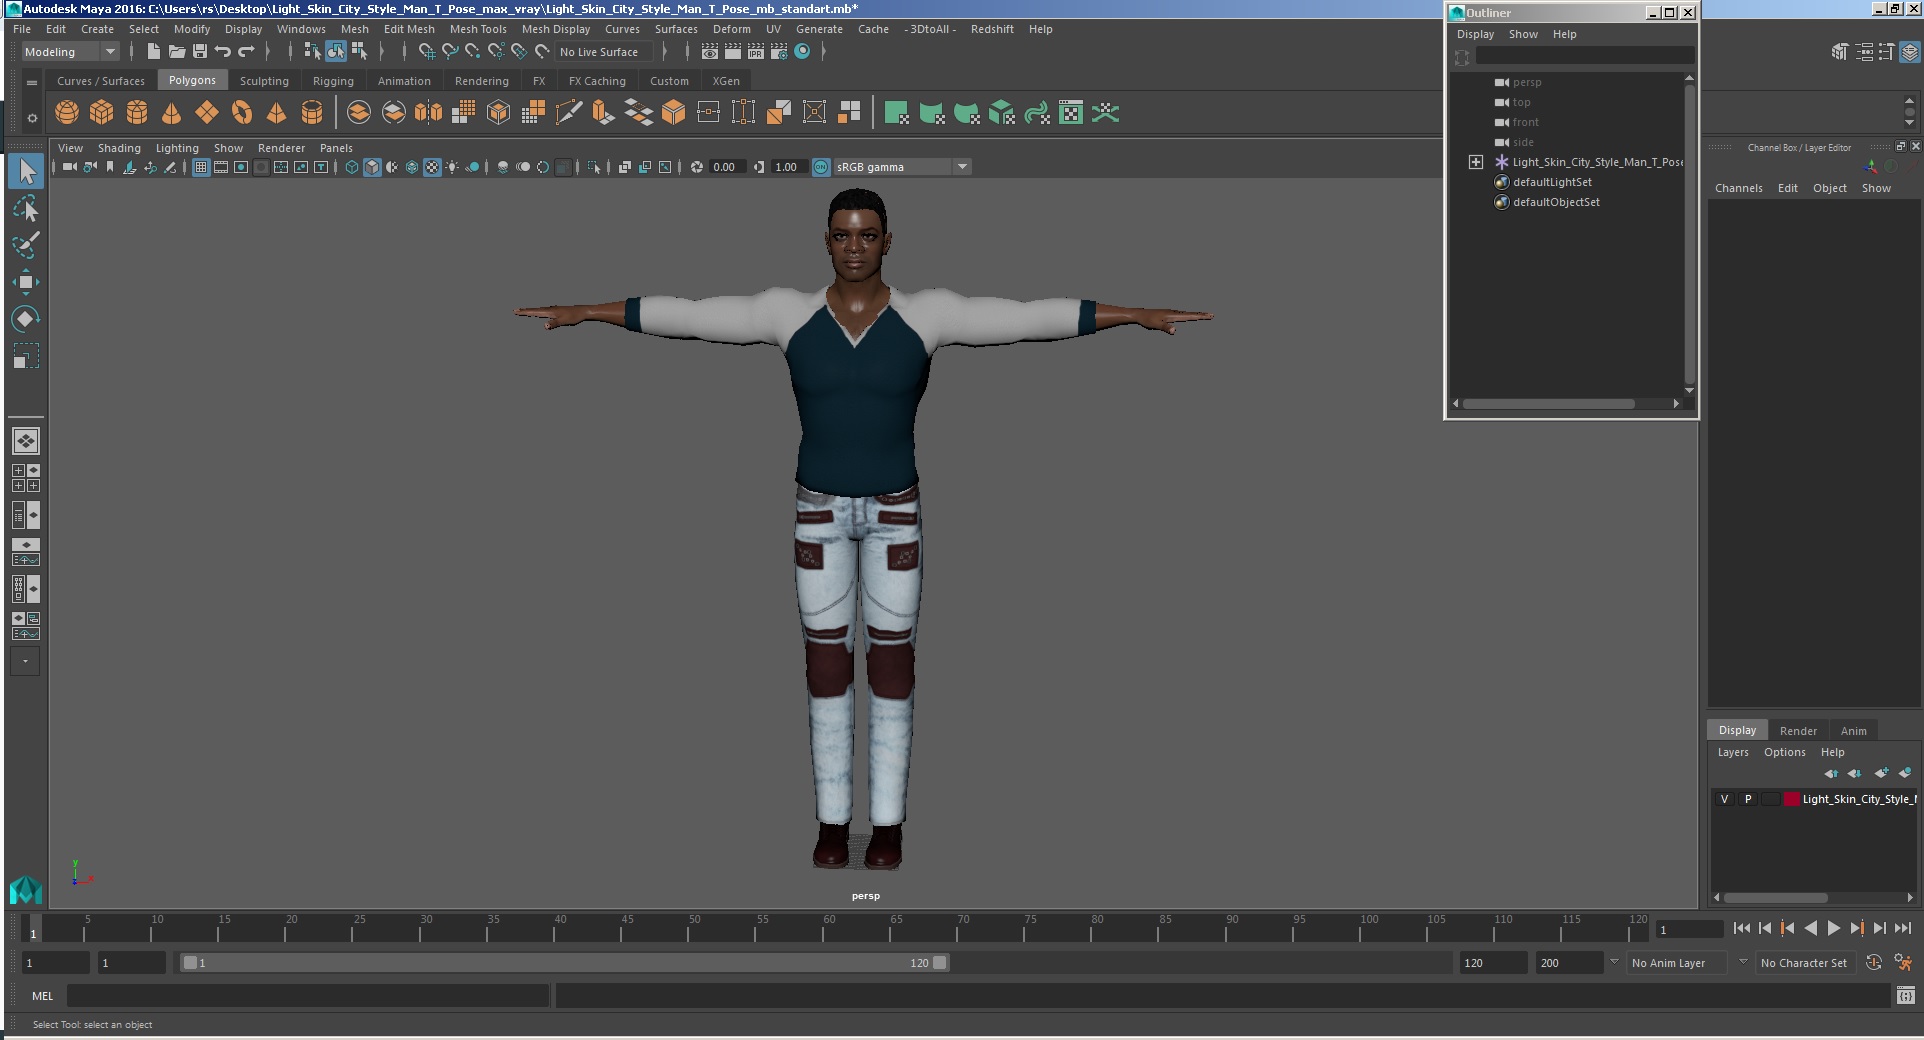Click the MEL command input field

[308, 996]
